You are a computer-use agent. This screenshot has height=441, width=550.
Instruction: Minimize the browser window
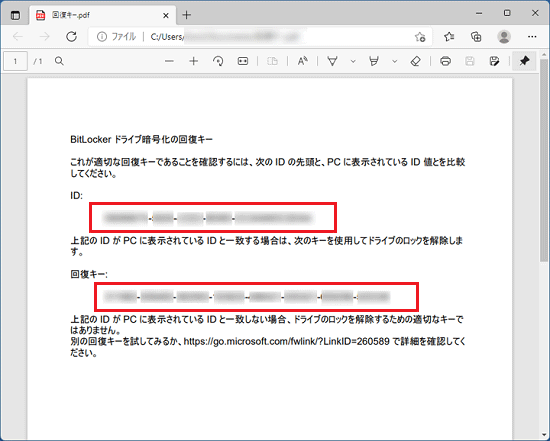(479, 14)
